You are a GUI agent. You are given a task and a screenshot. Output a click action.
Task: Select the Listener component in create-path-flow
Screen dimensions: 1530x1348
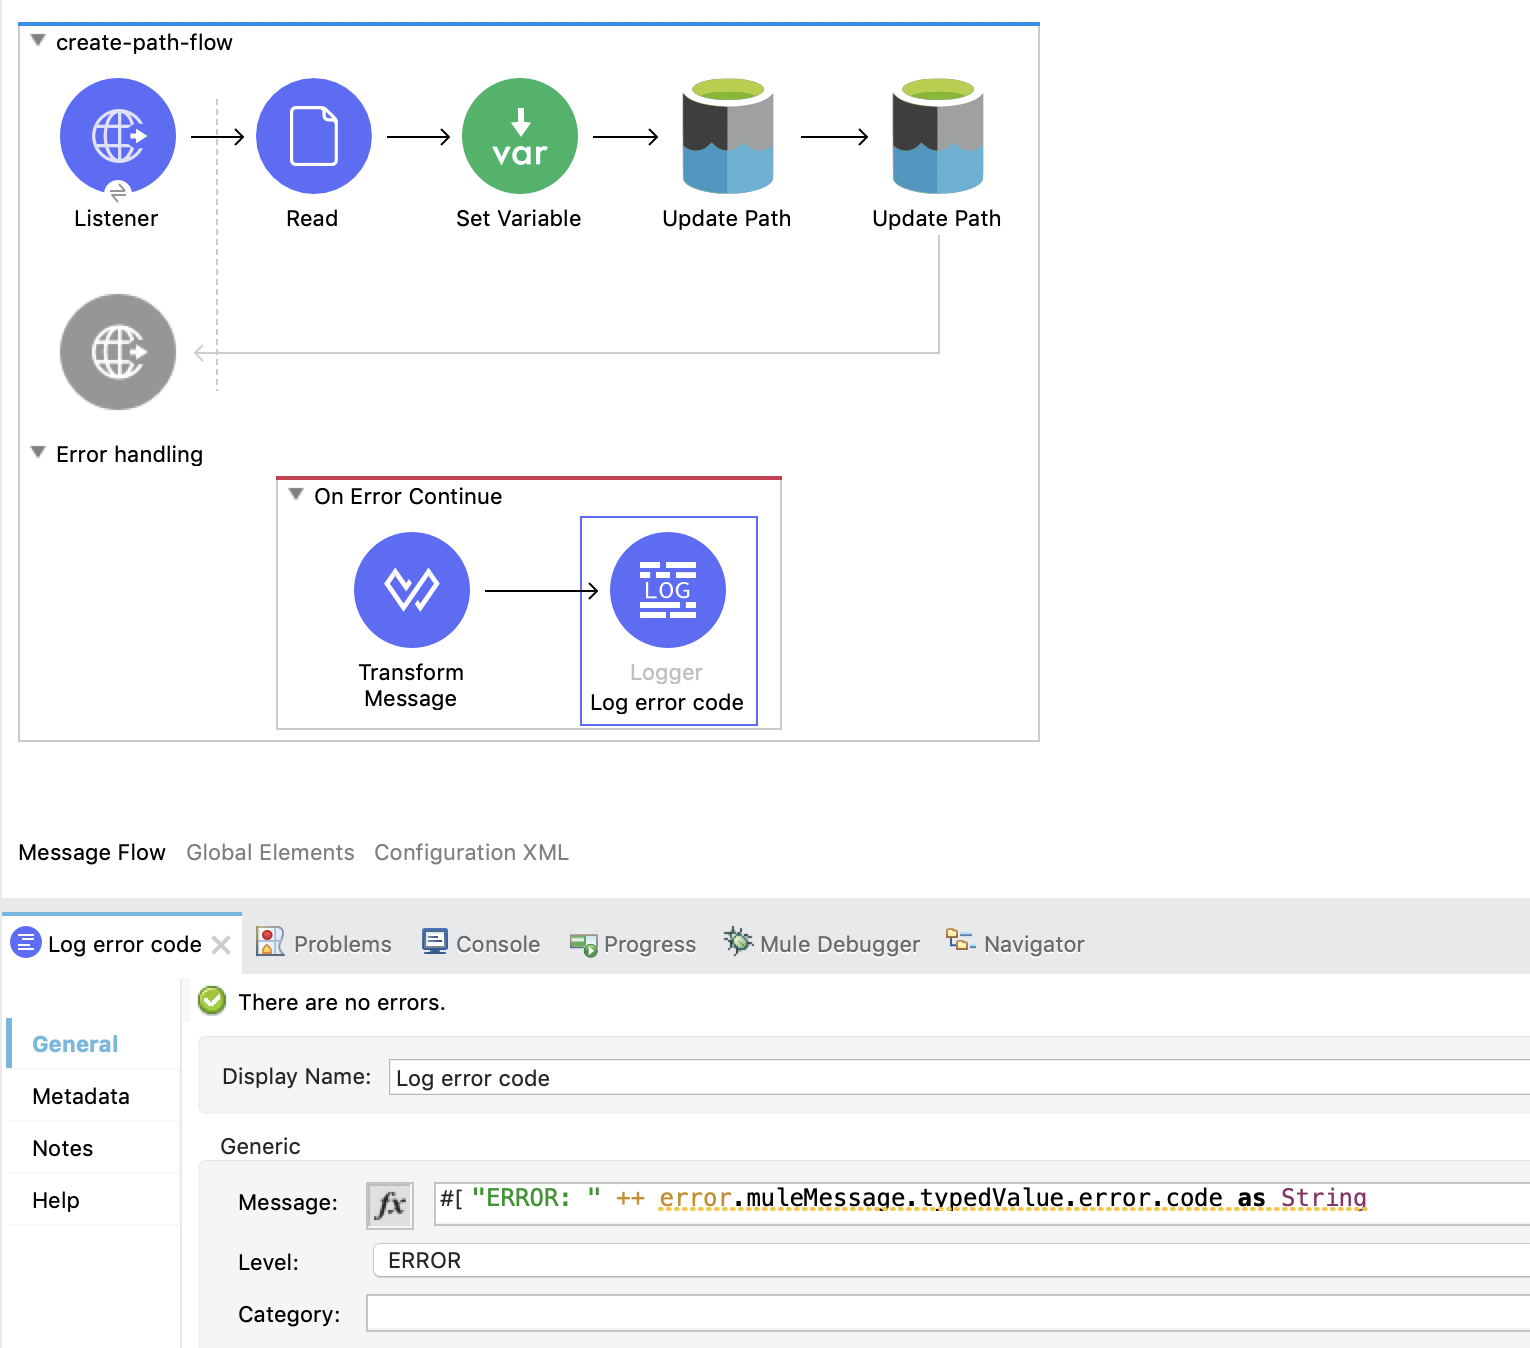click(x=117, y=136)
